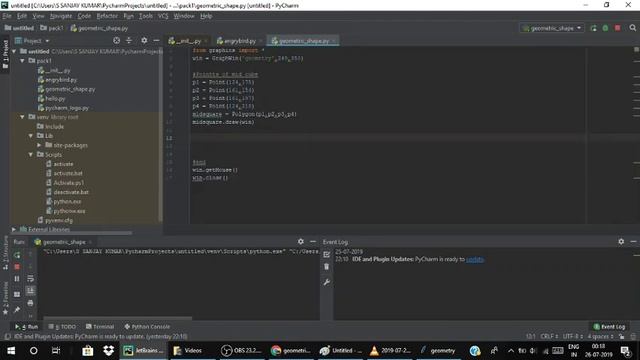Hide the Event Log panel
Screen dimensions: 640x360
[x=633, y=242]
